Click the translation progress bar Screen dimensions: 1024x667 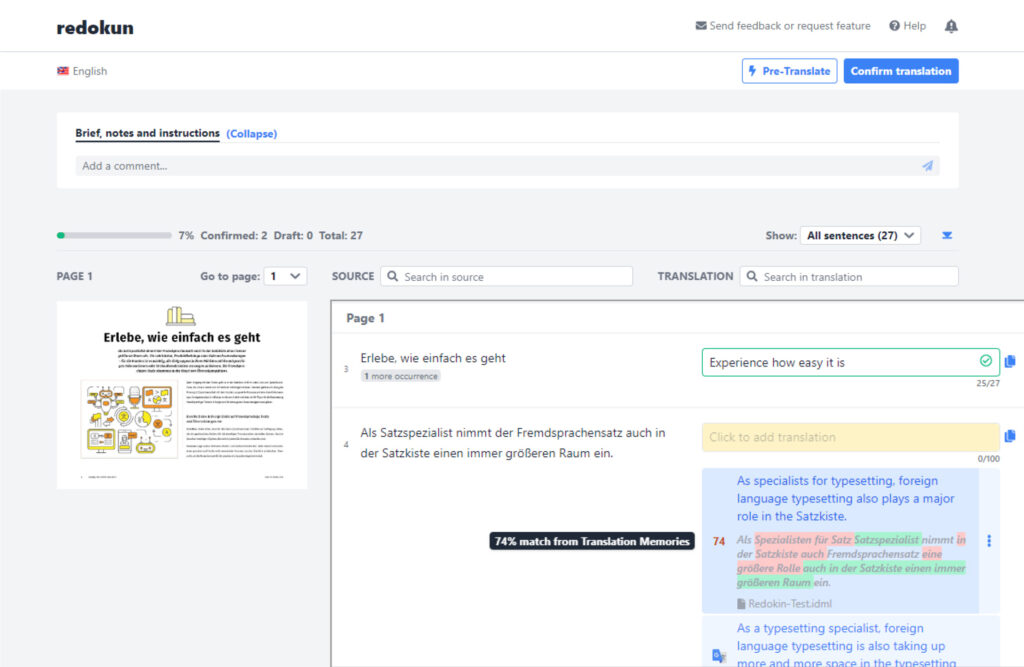tap(114, 236)
